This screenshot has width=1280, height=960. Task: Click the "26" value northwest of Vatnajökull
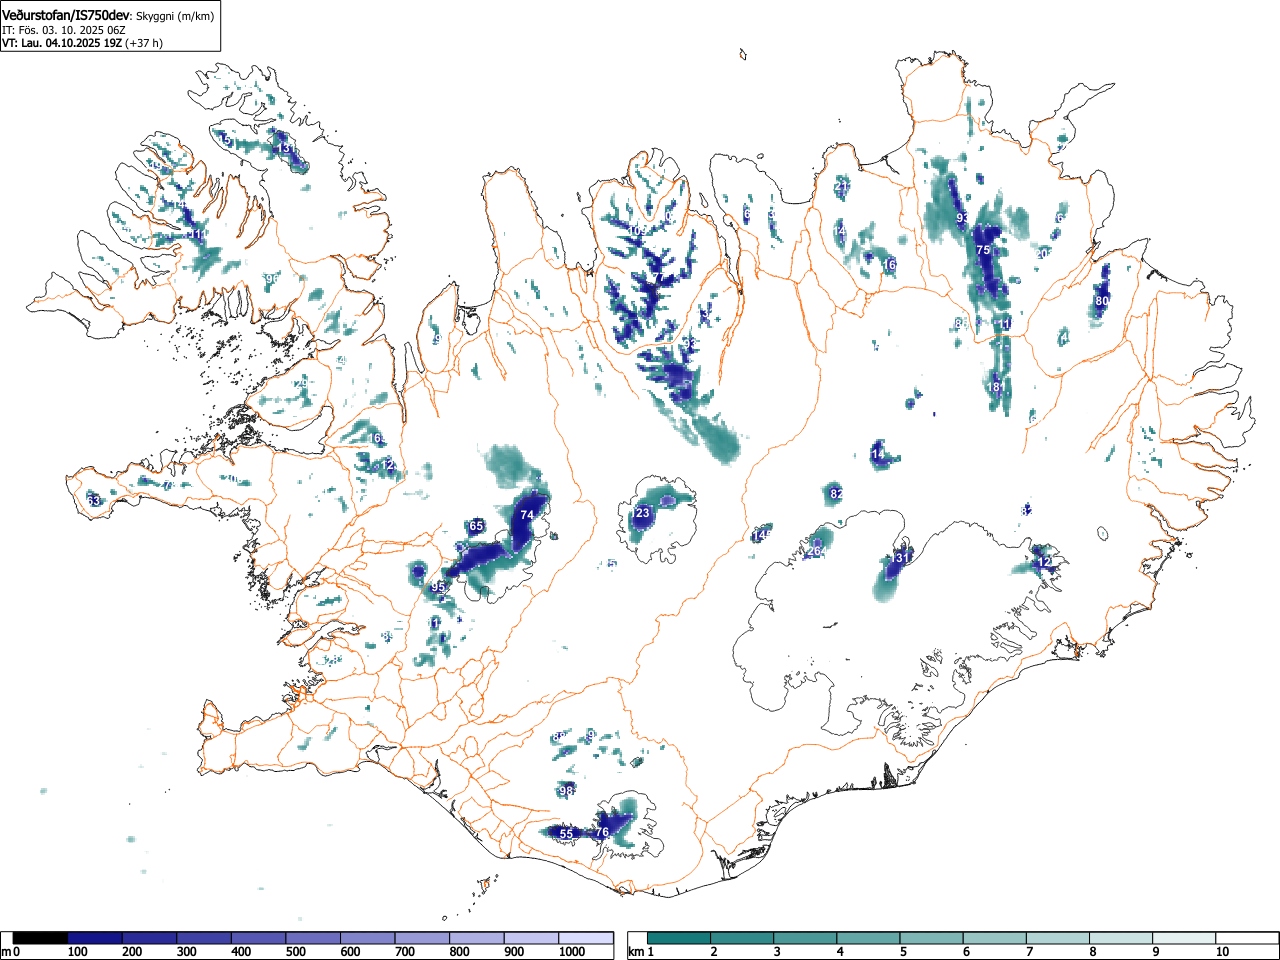click(x=814, y=551)
